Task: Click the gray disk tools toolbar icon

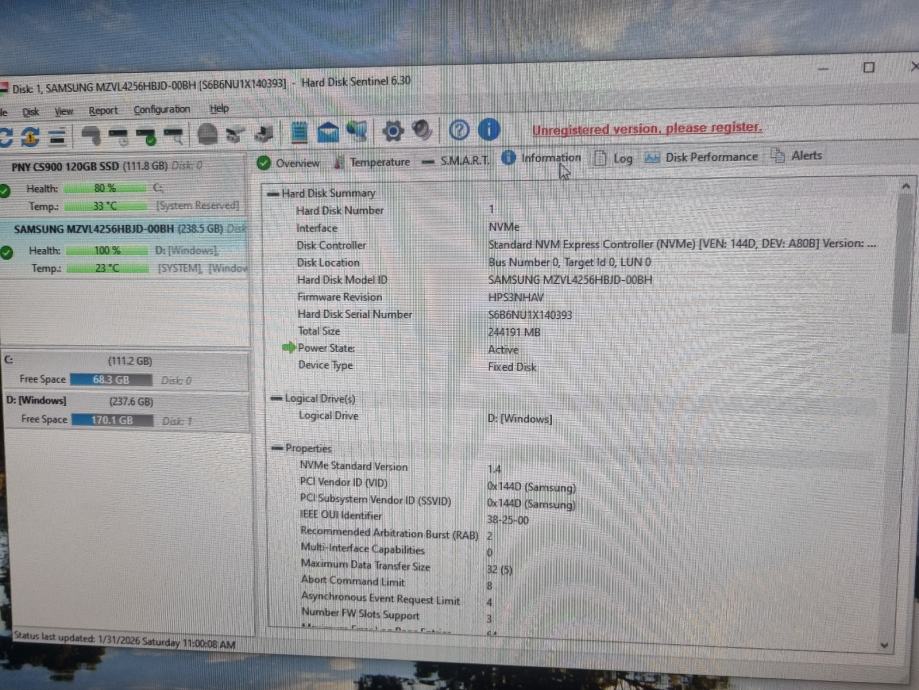Action: tap(236, 135)
